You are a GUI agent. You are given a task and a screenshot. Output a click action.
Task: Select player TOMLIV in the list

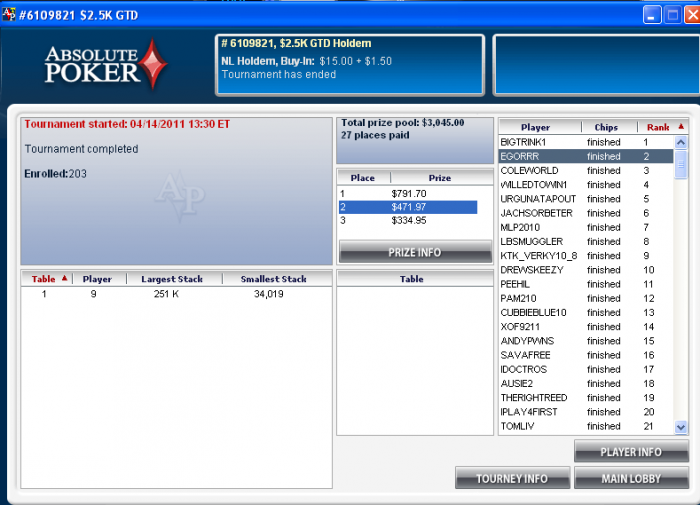point(586,426)
